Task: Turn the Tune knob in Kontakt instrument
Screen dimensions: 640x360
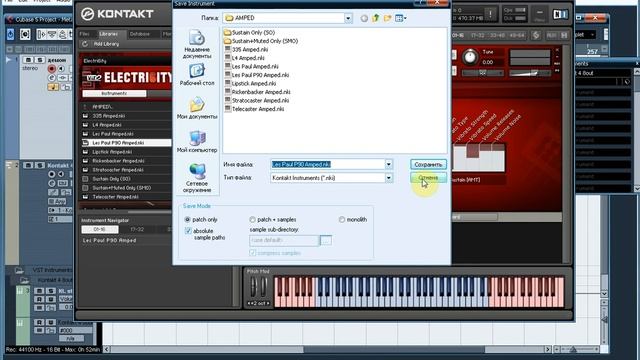Action: pyautogui.click(x=470, y=57)
